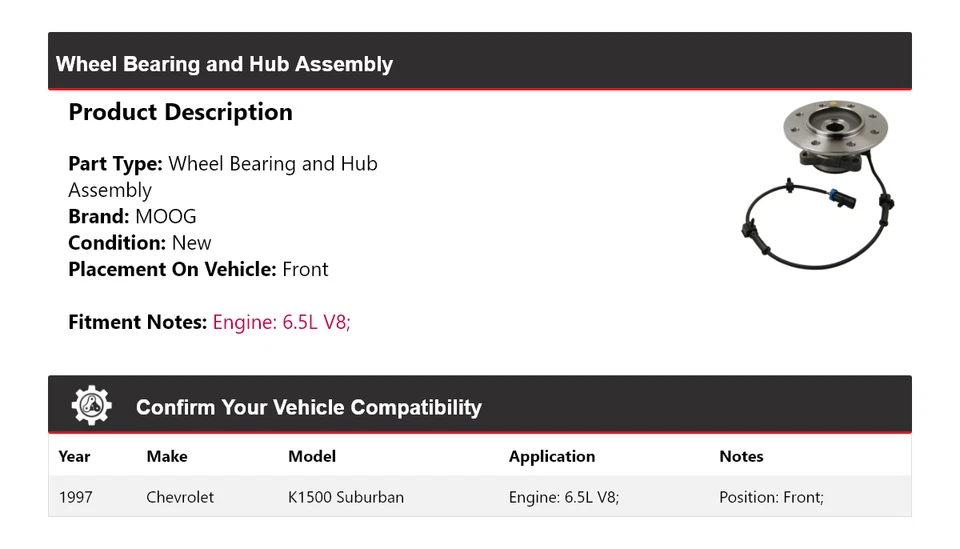Open the wheel hub product image
This screenshot has width=960, height=549.
coord(819,183)
